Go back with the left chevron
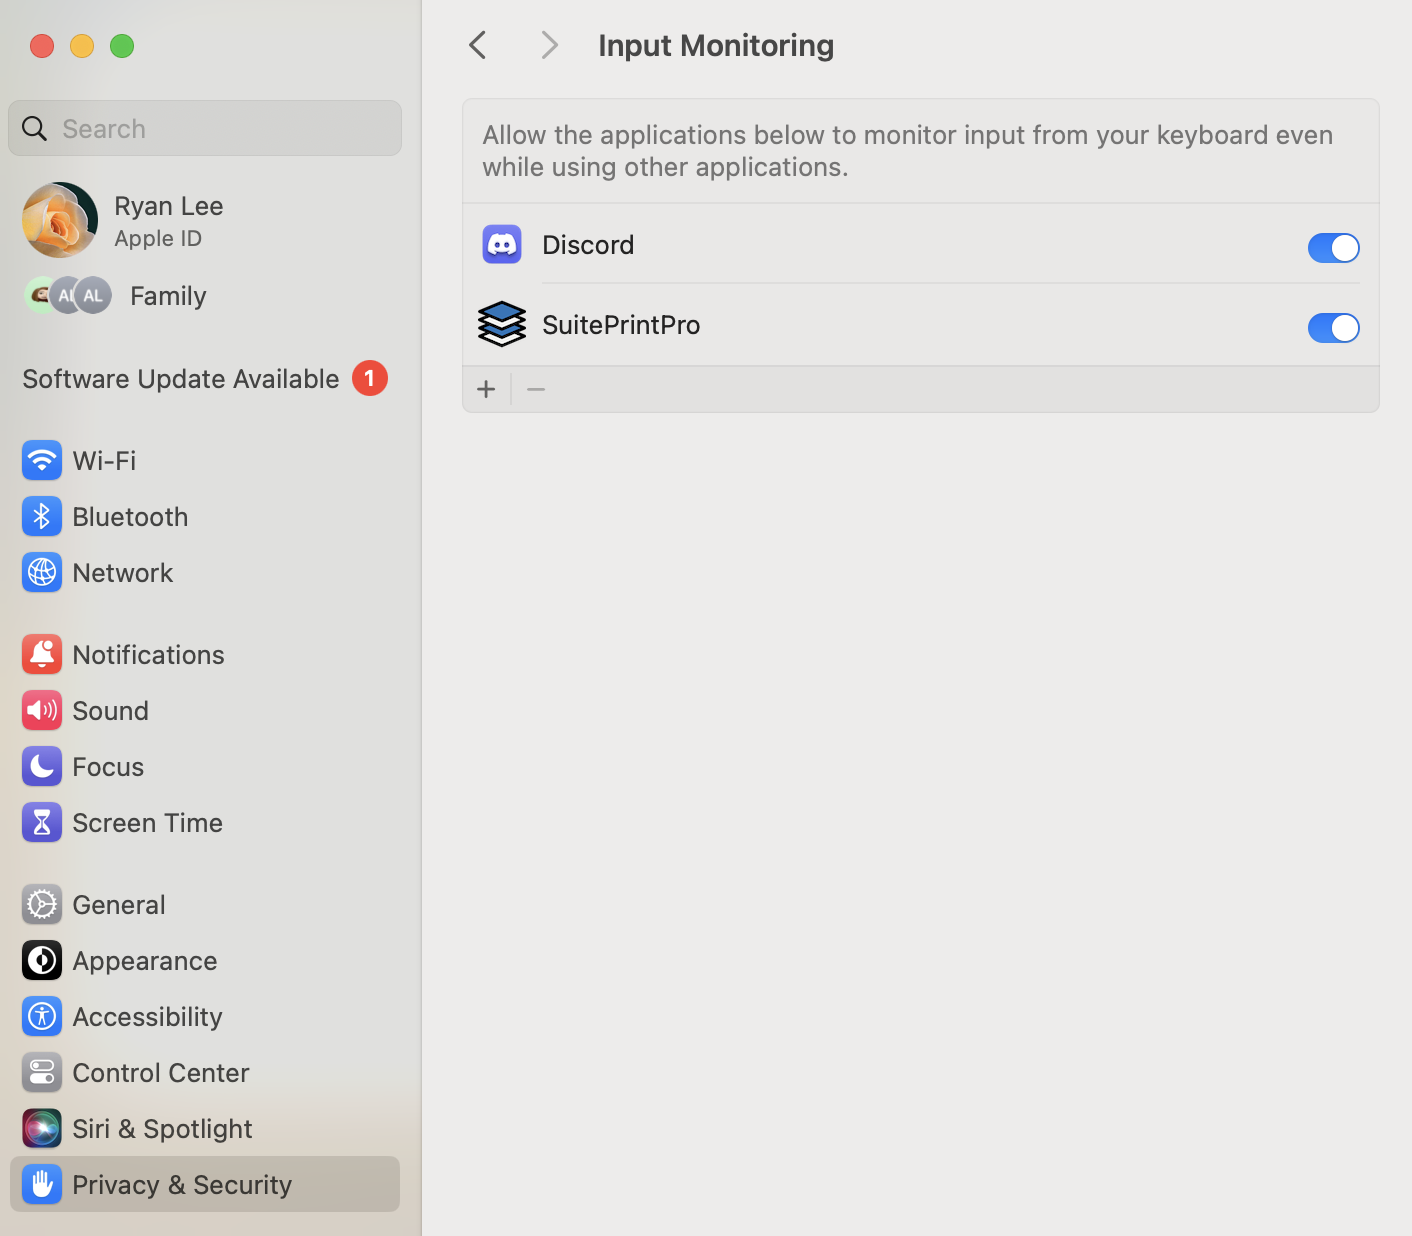1412x1236 pixels. pyautogui.click(x=478, y=45)
